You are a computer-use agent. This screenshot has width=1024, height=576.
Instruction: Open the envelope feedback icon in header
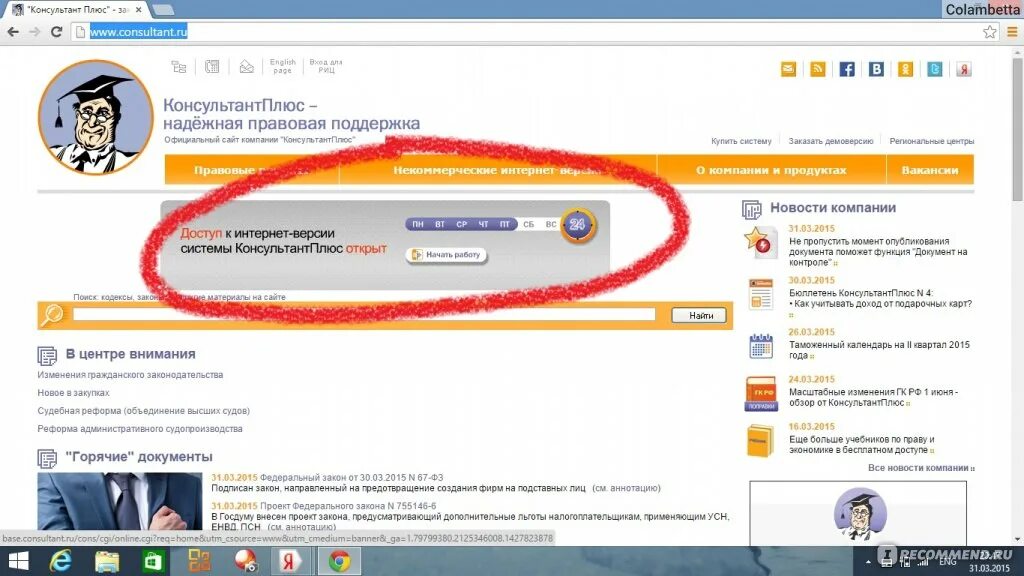tap(246, 67)
